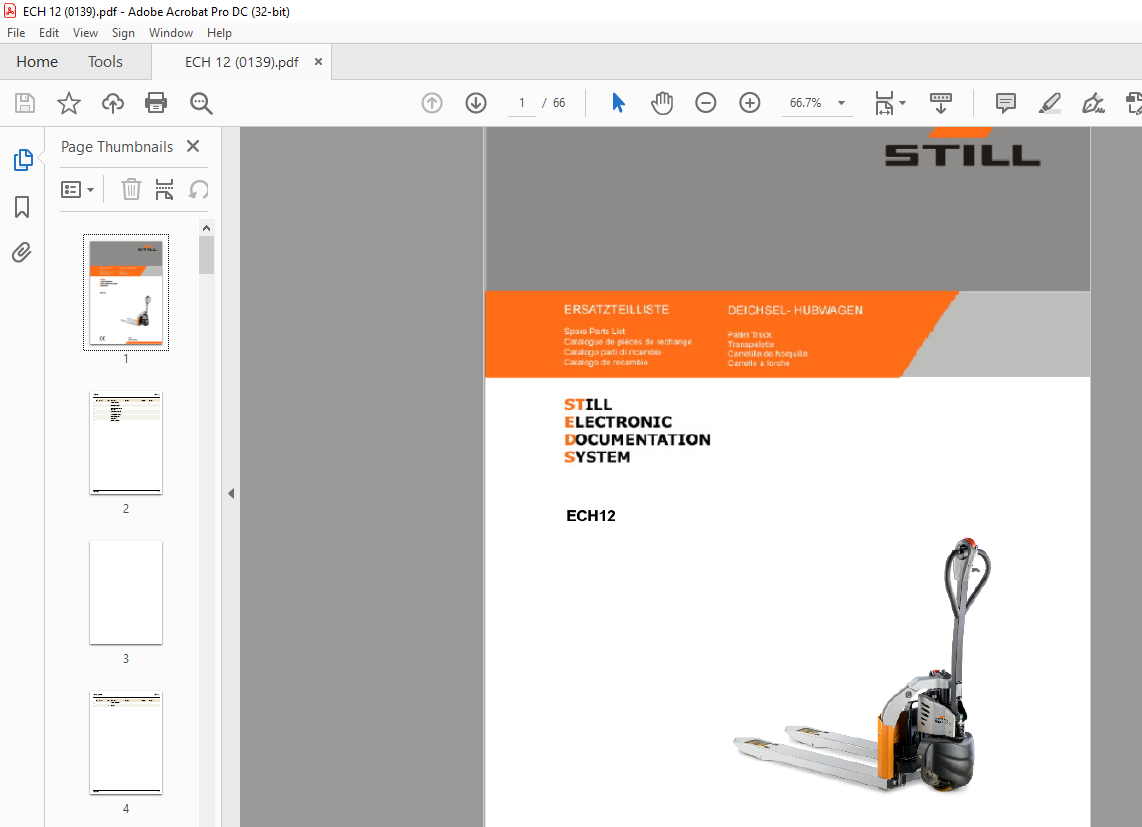The height and width of the screenshot is (827, 1142).
Task: Open the Bookmarks panel
Action: point(22,207)
